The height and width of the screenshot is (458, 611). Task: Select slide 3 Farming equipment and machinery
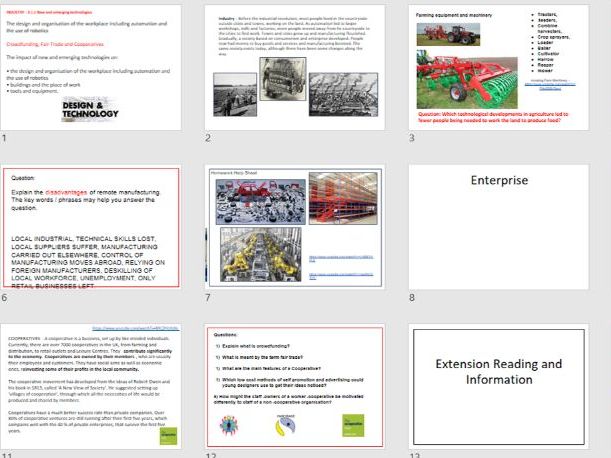(498, 67)
